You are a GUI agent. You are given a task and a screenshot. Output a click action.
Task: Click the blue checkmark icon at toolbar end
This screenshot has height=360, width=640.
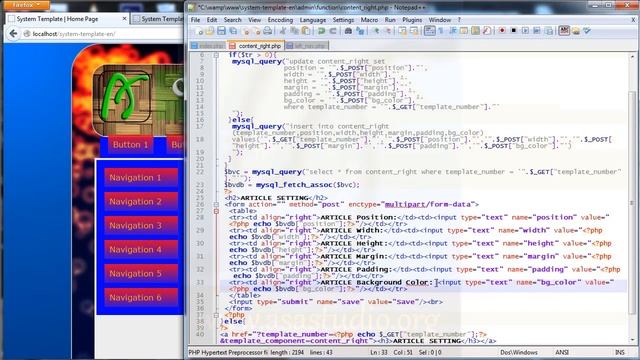587,31
